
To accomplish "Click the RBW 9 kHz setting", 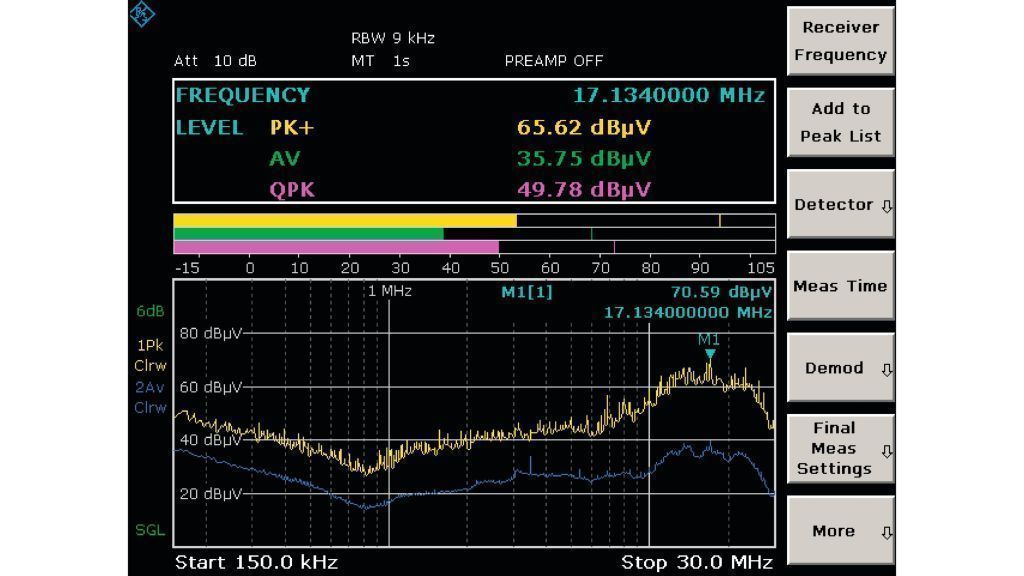I will tap(393, 39).
